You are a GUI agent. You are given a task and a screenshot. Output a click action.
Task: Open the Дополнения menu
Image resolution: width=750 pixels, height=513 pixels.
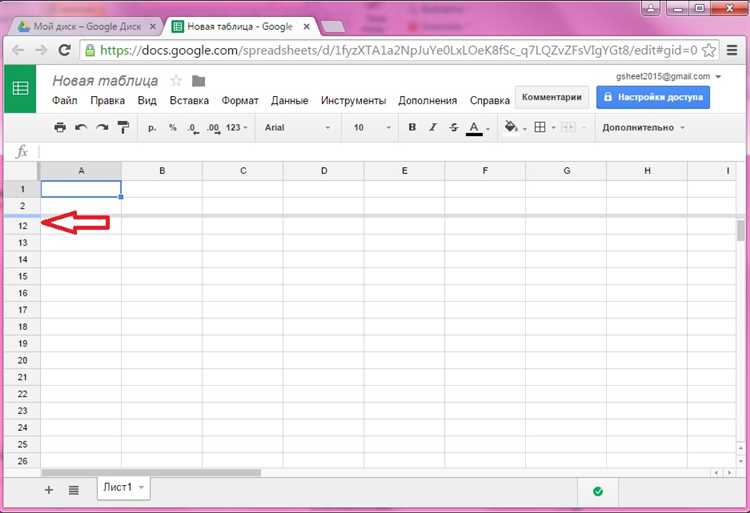point(428,100)
